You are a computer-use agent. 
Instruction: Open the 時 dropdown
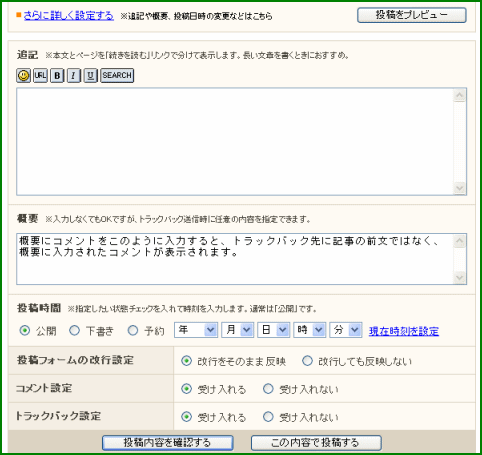310,330
